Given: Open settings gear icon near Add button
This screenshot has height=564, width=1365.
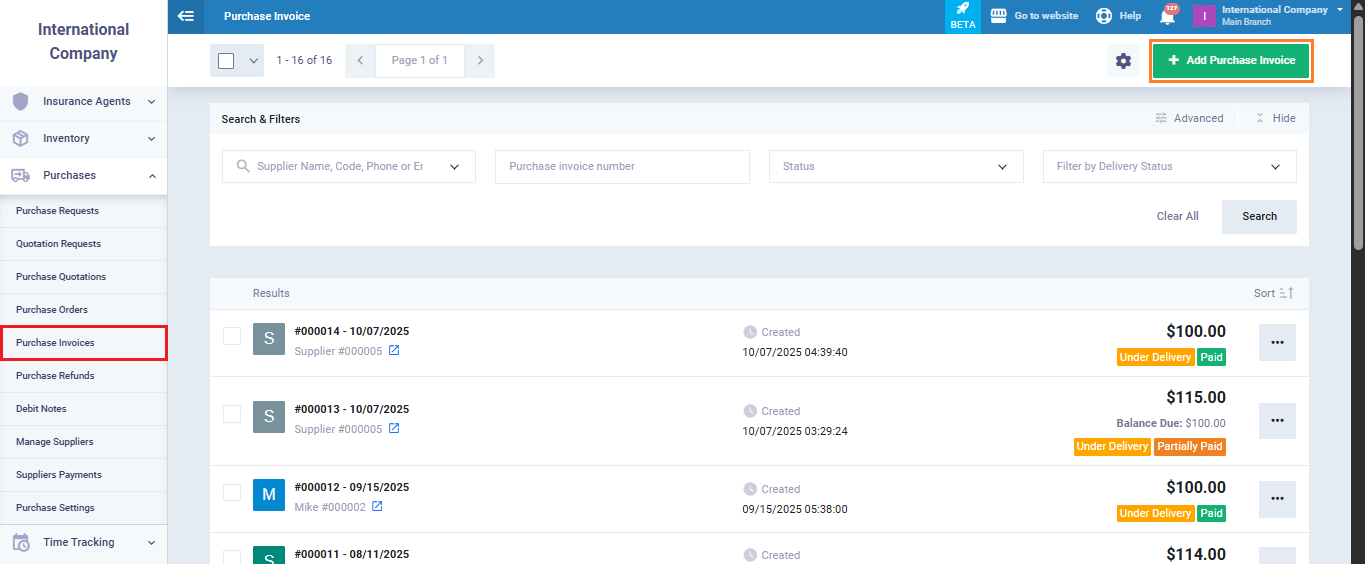Looking at the screenshot, I should [x=1123, y=61].
